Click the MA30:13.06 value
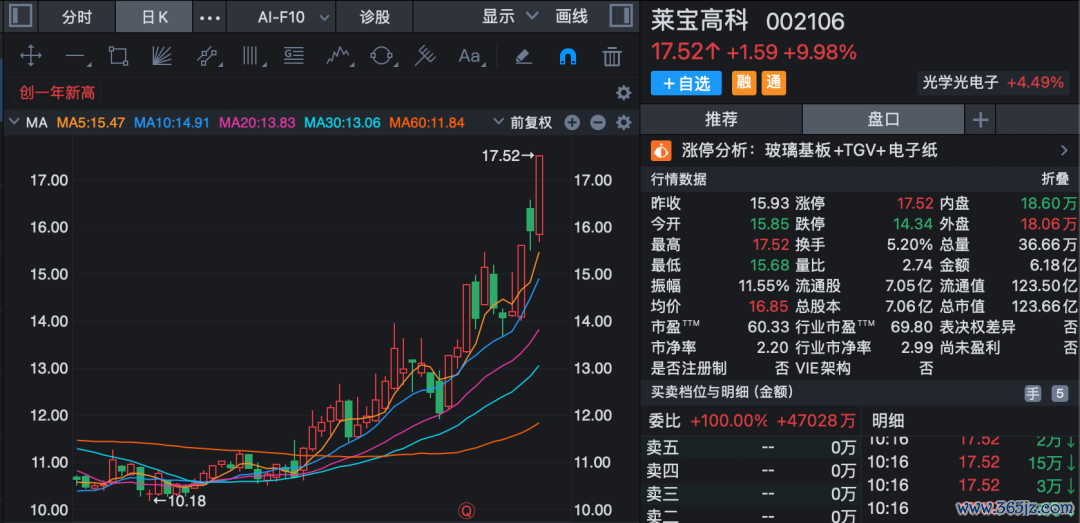Viewport: 1080px width, 523px height. point(342,123)
